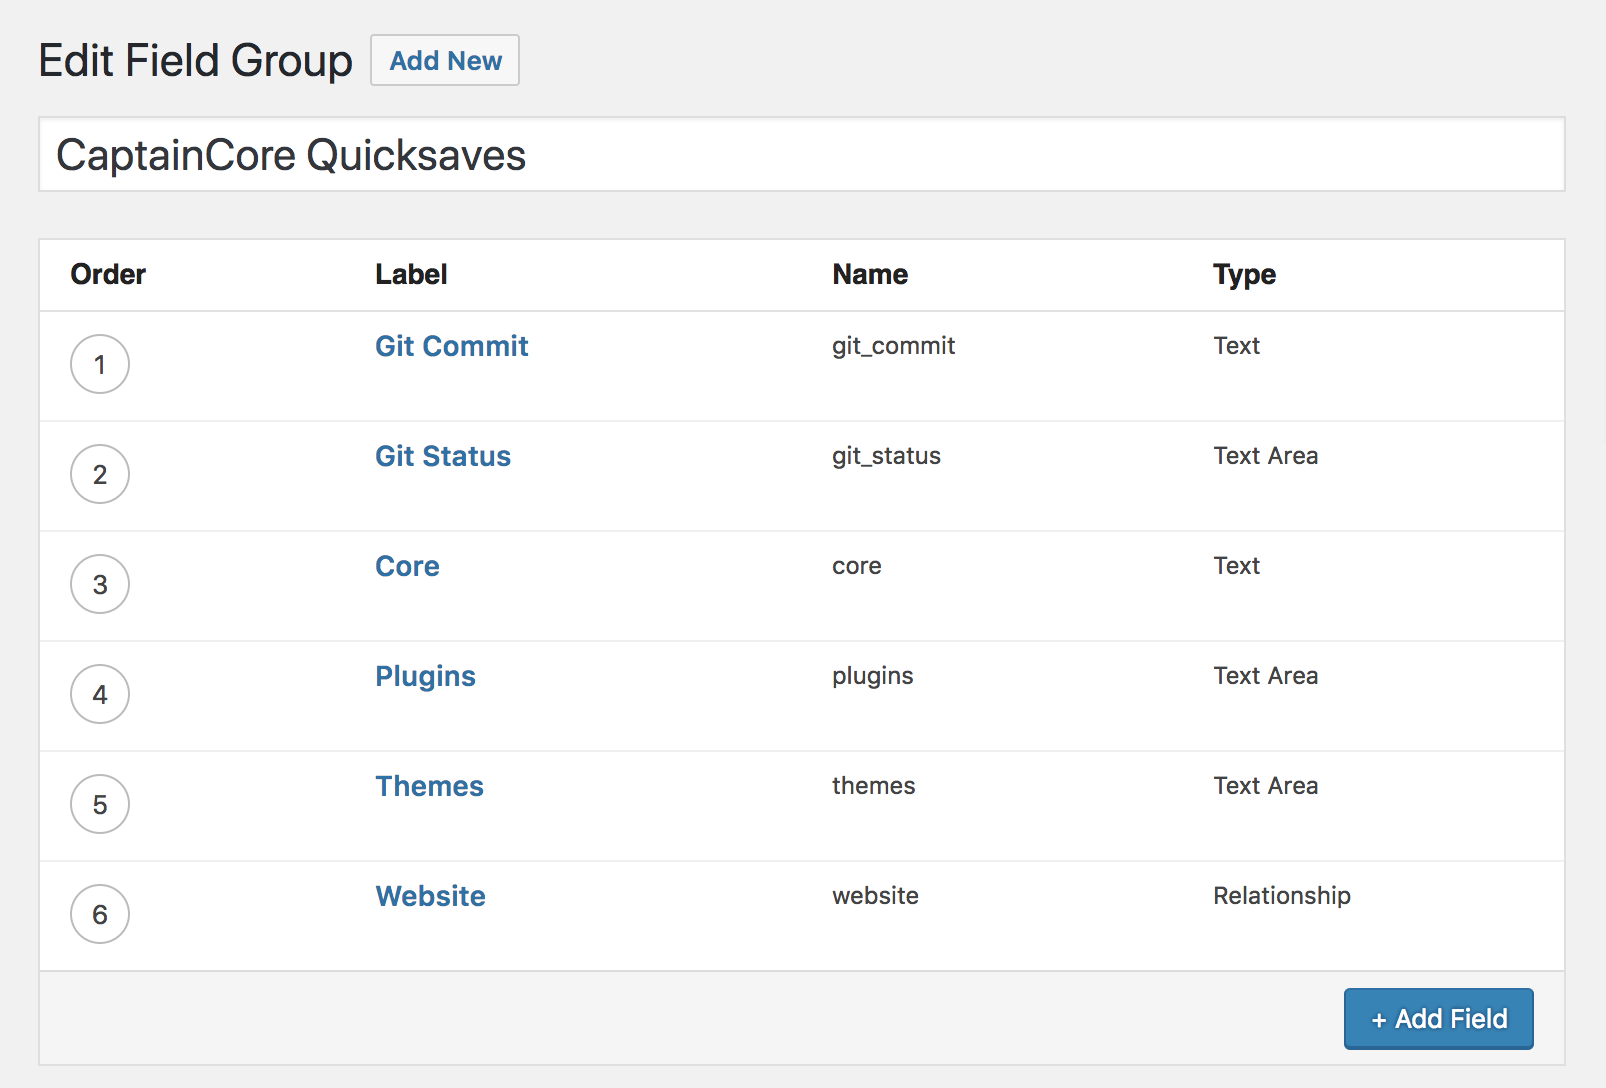Click the Type column header

[x=1245, y=275]
